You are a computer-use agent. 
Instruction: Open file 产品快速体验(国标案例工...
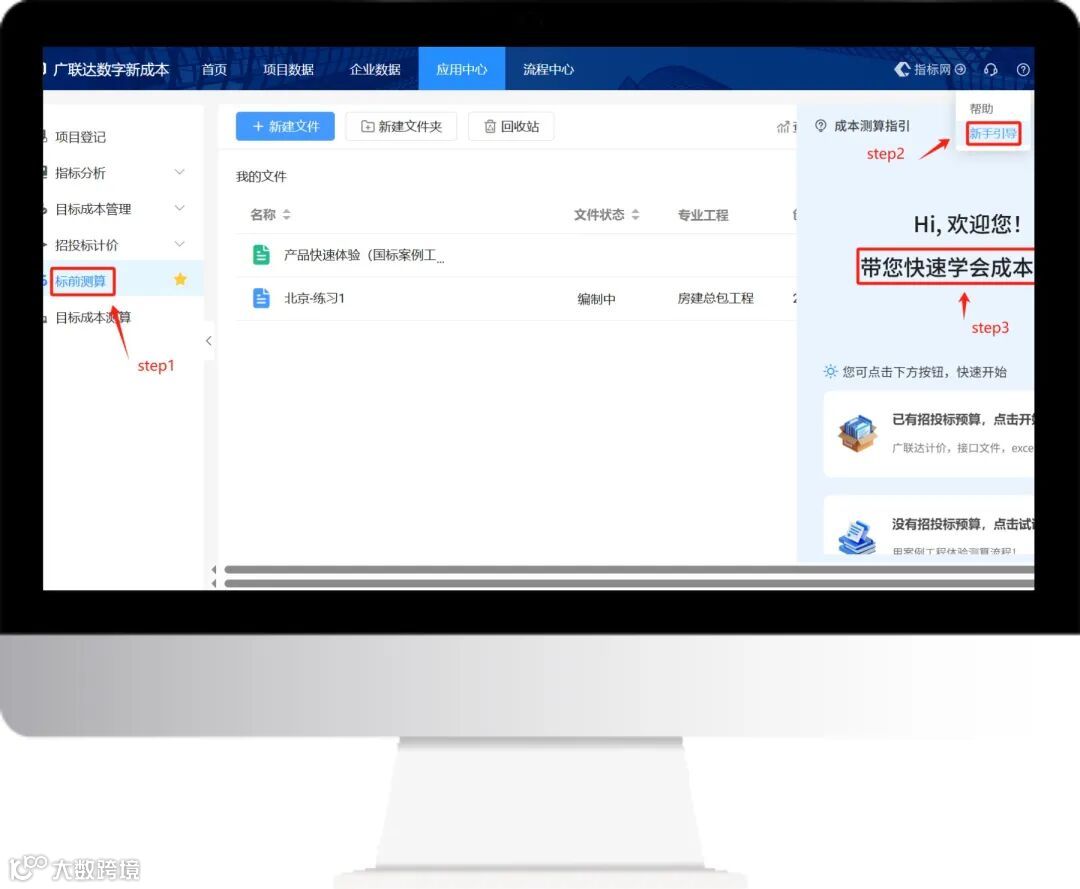[x=364, y=255]
